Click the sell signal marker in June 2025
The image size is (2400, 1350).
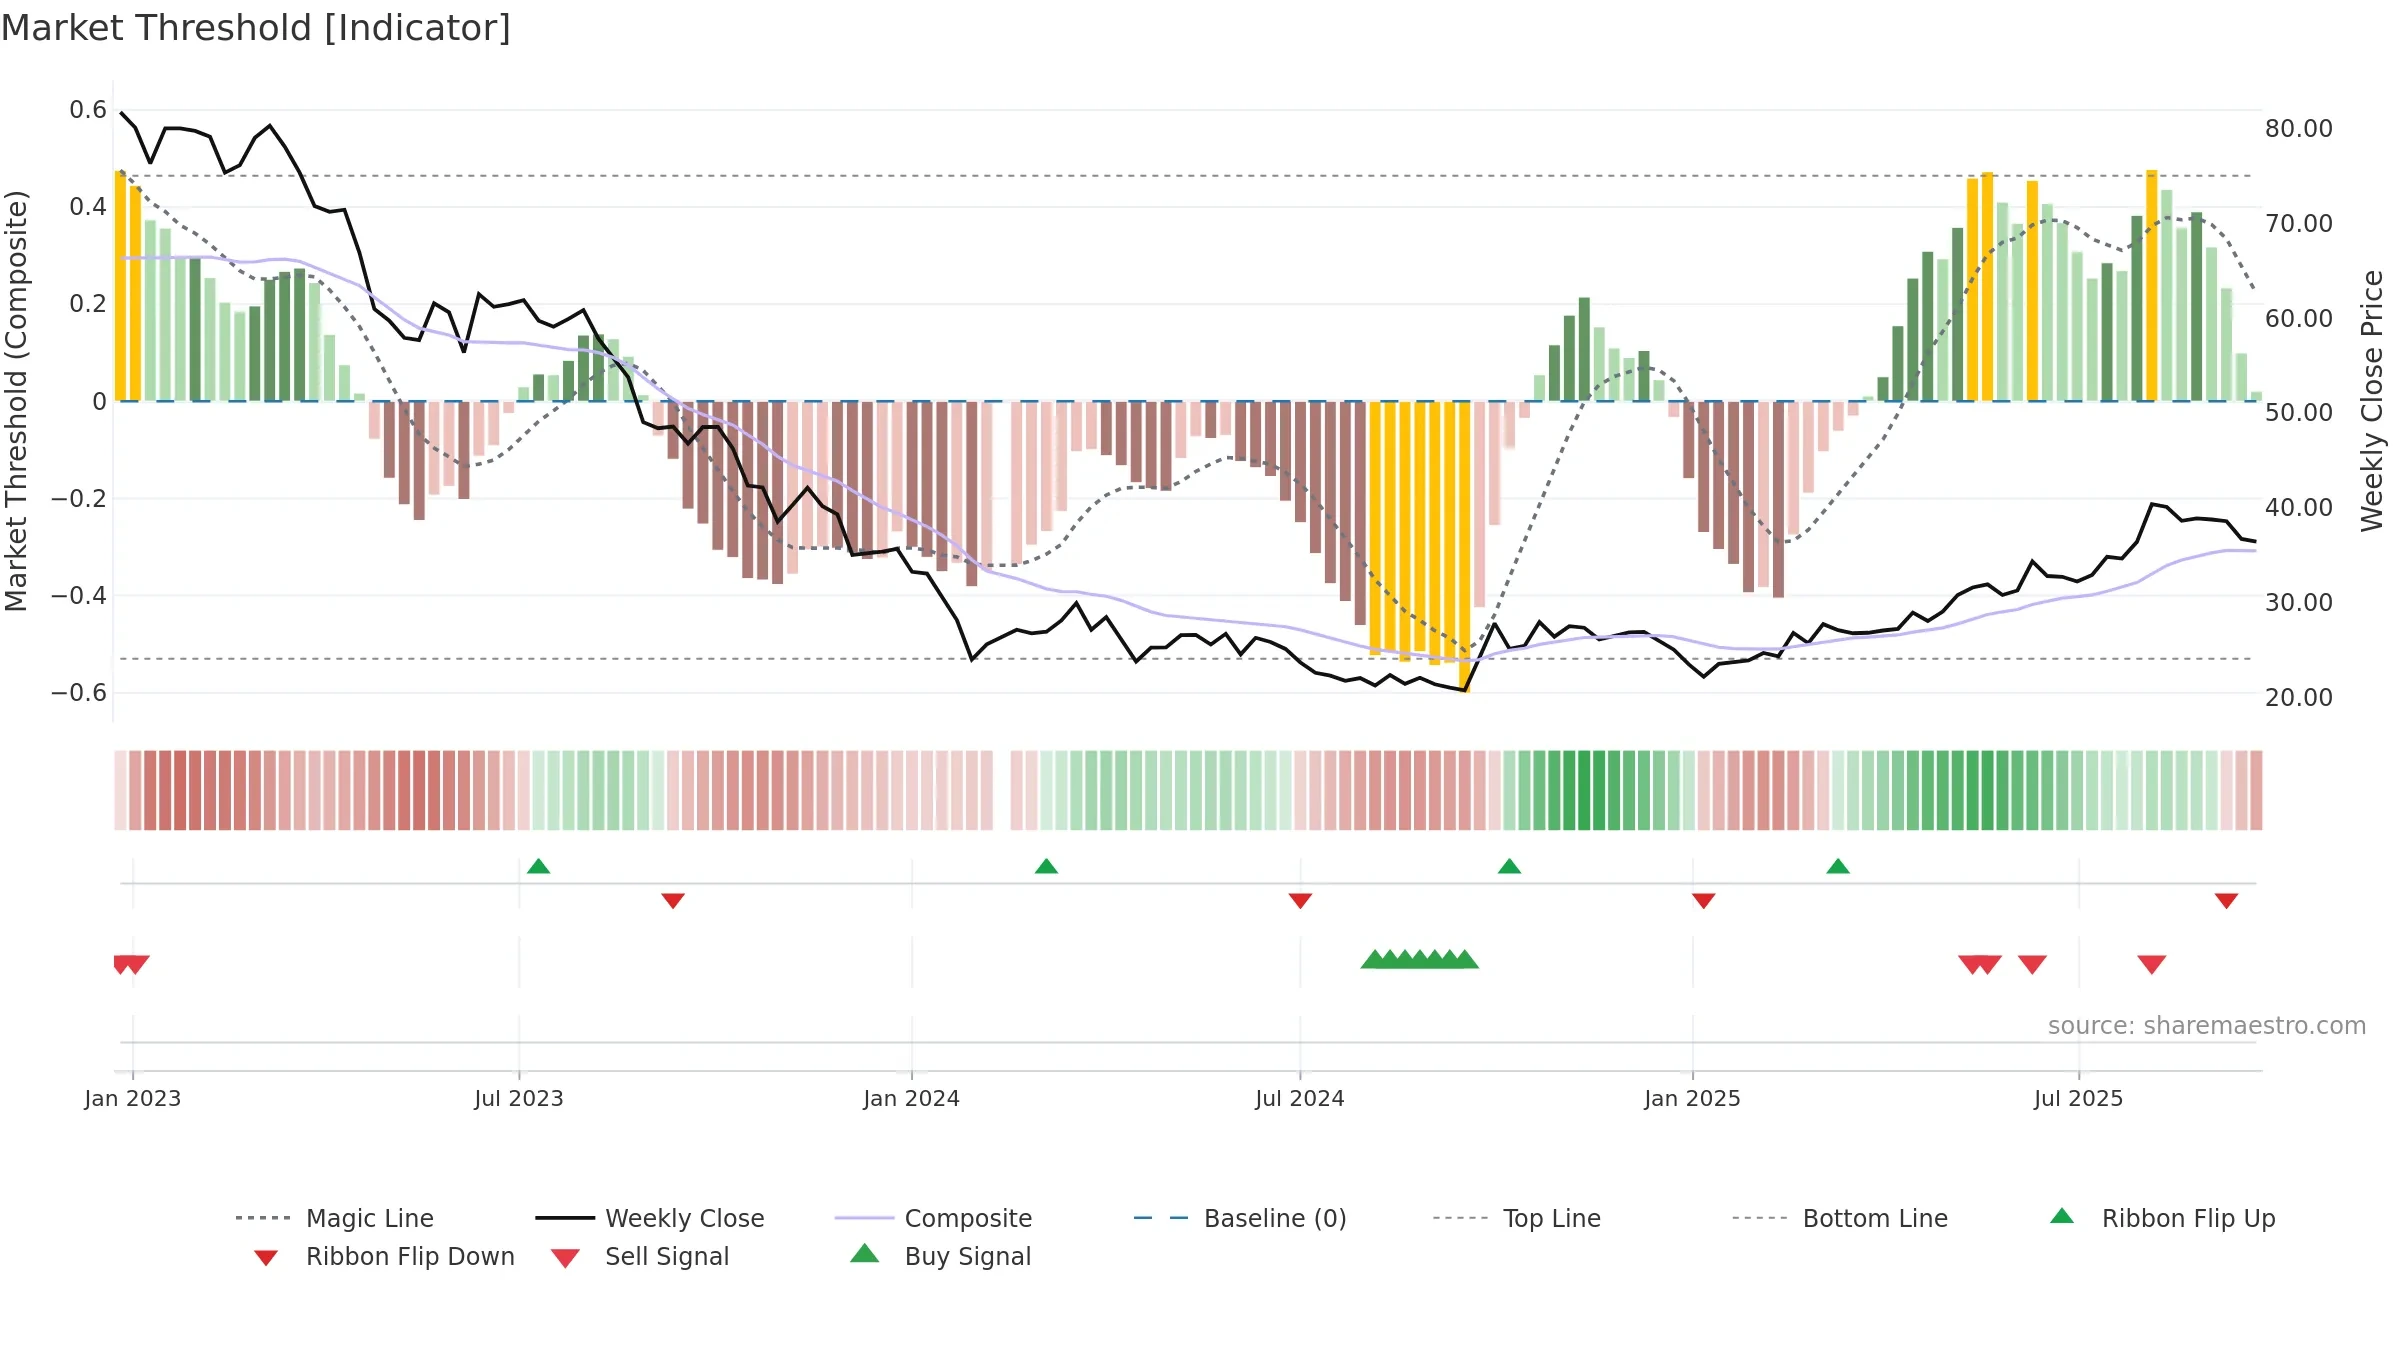[x=2032, y=965]
